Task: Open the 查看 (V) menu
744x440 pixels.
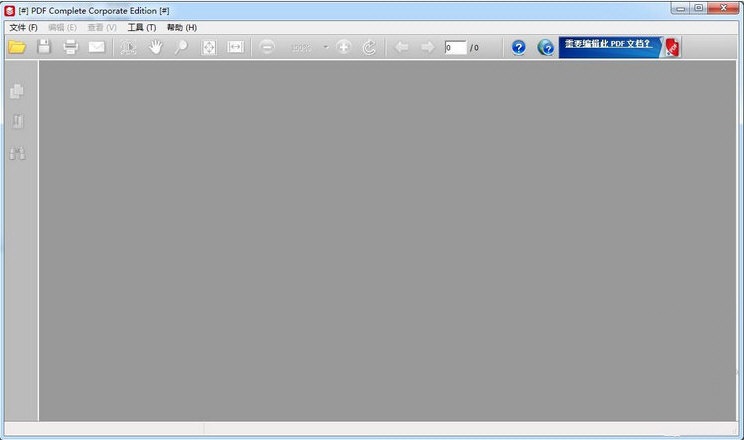Action: click(x=102, y=28)
